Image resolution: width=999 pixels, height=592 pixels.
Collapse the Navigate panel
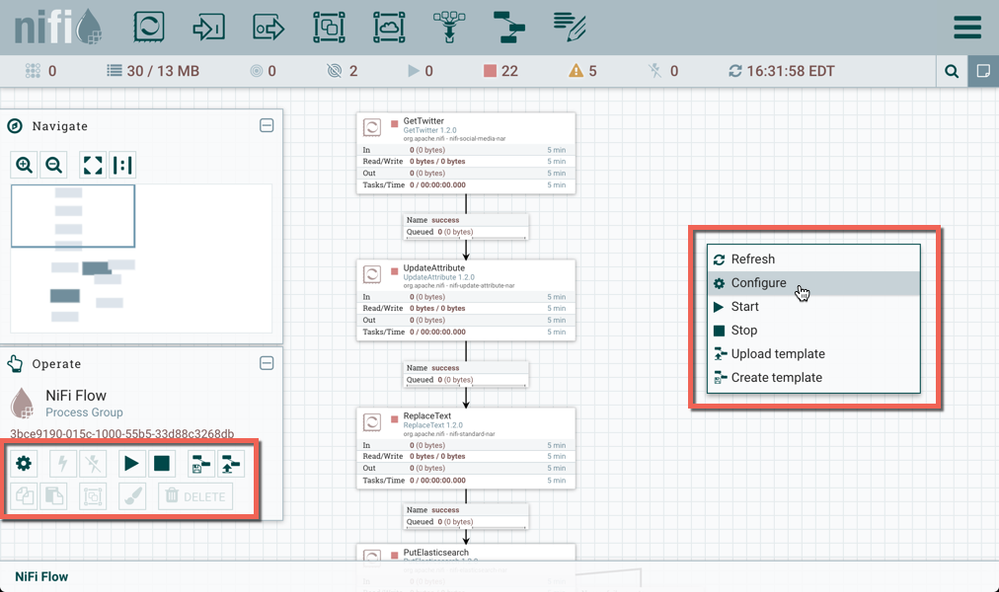click(x=267, y=126)
